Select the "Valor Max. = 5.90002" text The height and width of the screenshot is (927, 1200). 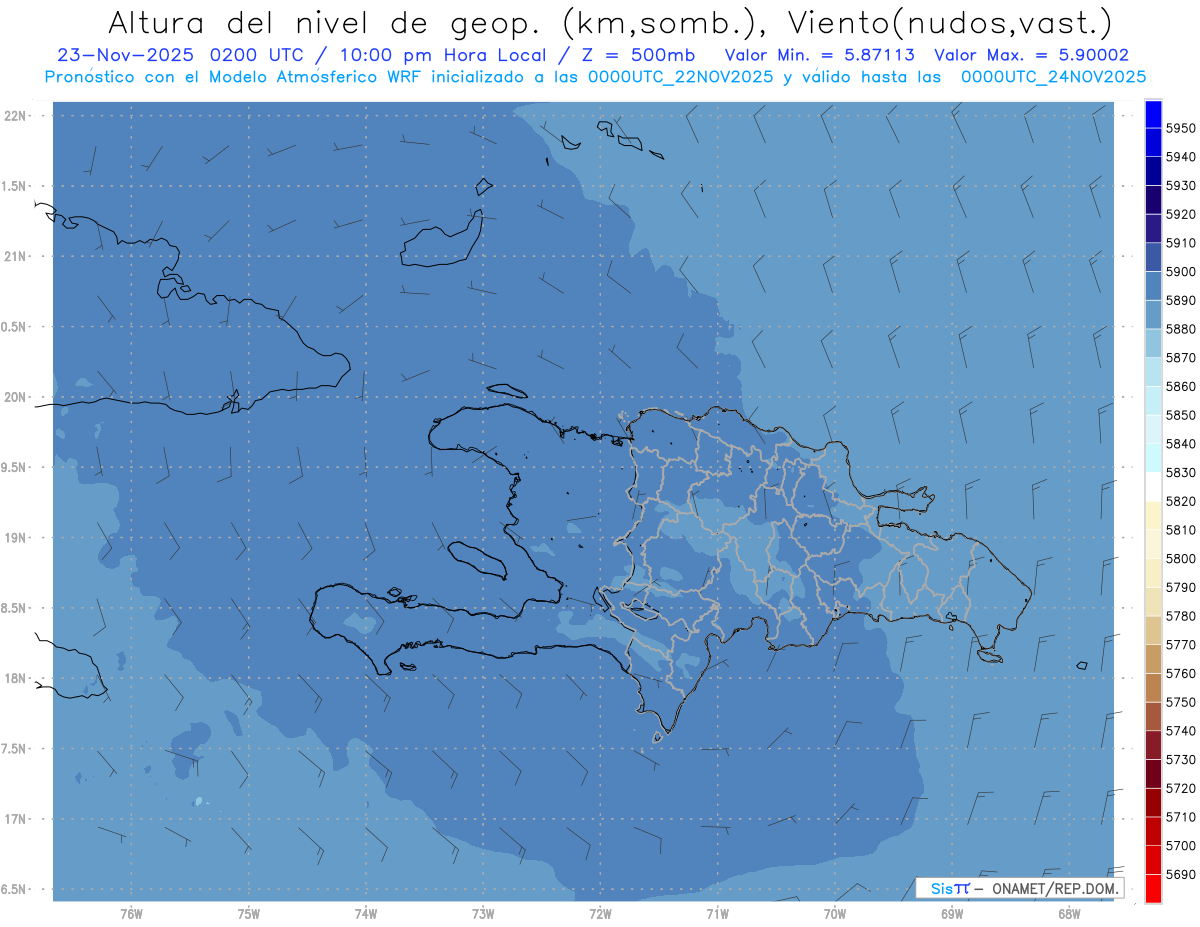pyautogui.click(x=1031, y=56)
